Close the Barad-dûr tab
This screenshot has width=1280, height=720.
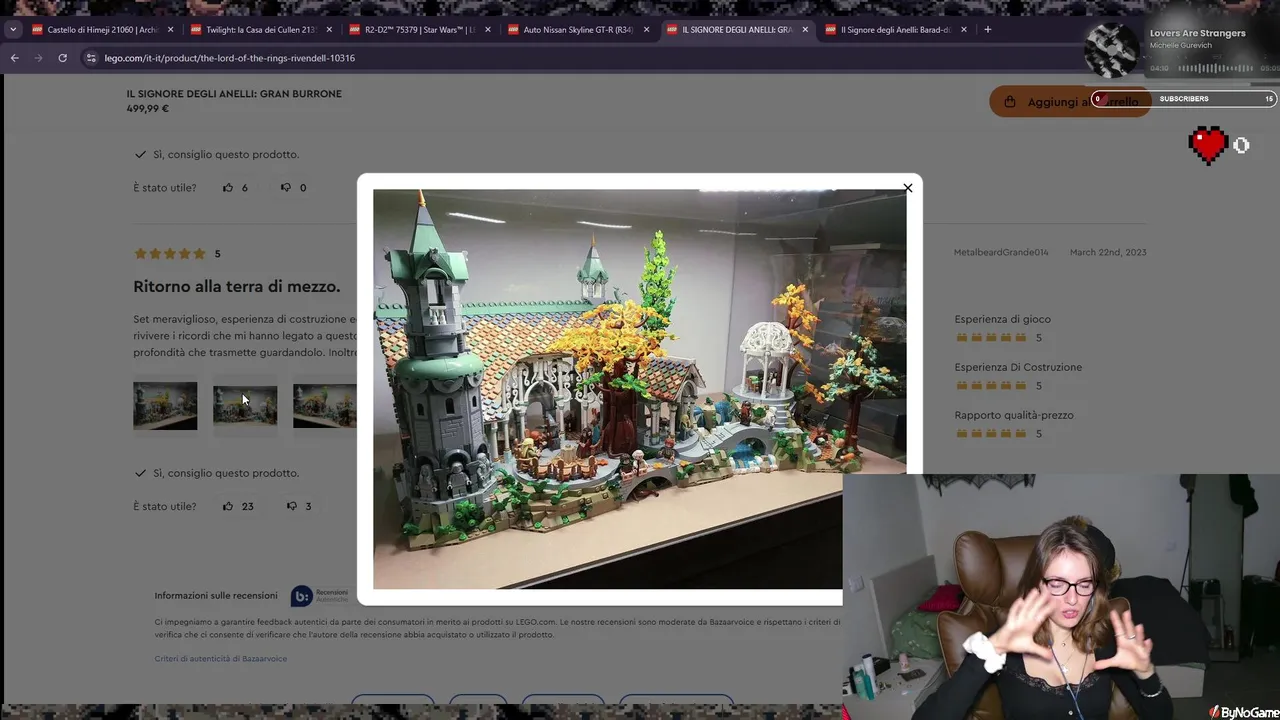(964, 30)
